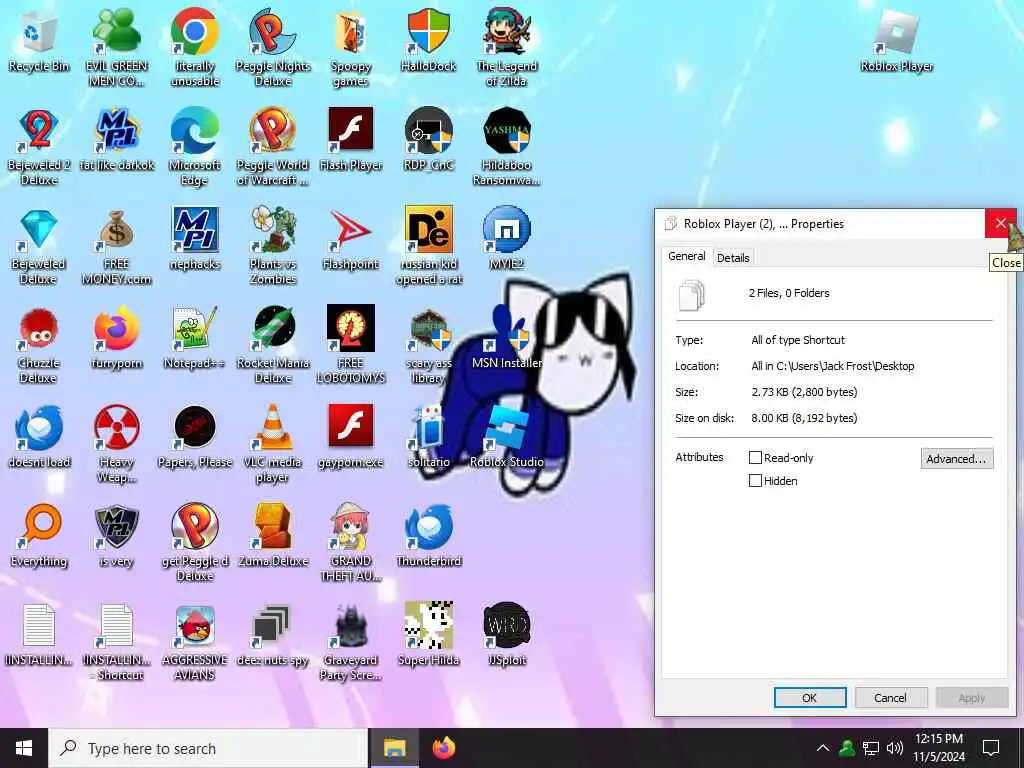The height and width of the screenshot is (768, 1024).
Task: Open Firefox from the taskbar
Action: coord(443,748)
